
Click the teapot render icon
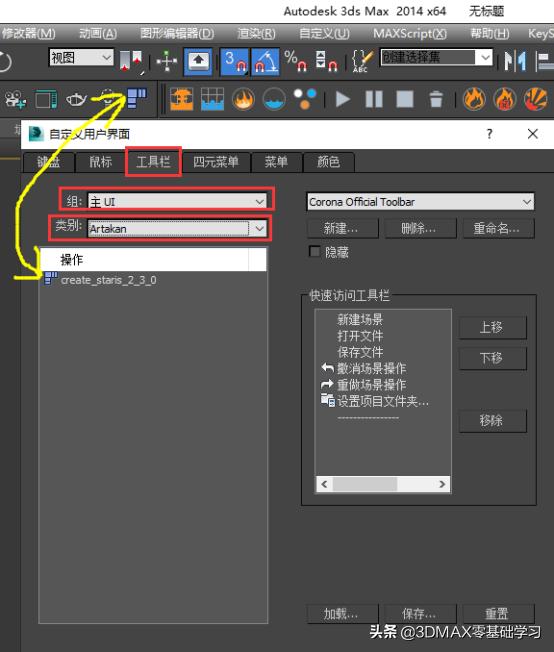point(77,100)
